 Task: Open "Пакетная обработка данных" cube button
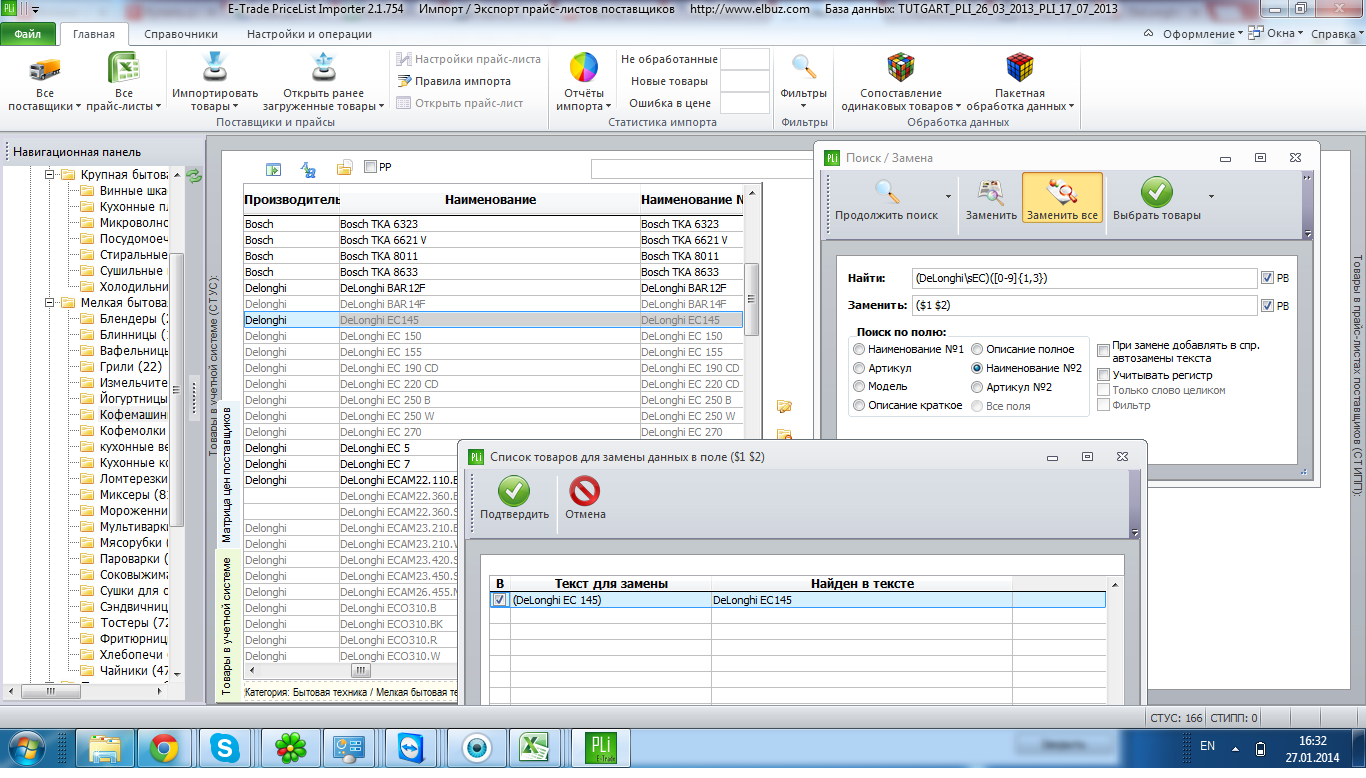coord(1019,83)
